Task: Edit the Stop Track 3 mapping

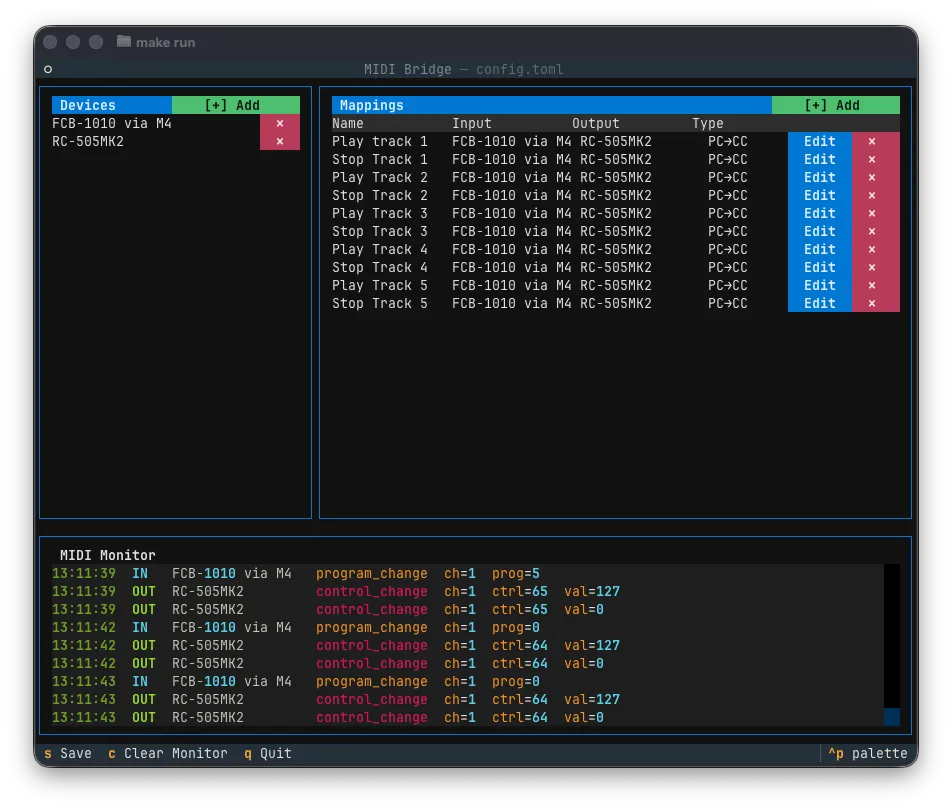Action: point(820,231)
